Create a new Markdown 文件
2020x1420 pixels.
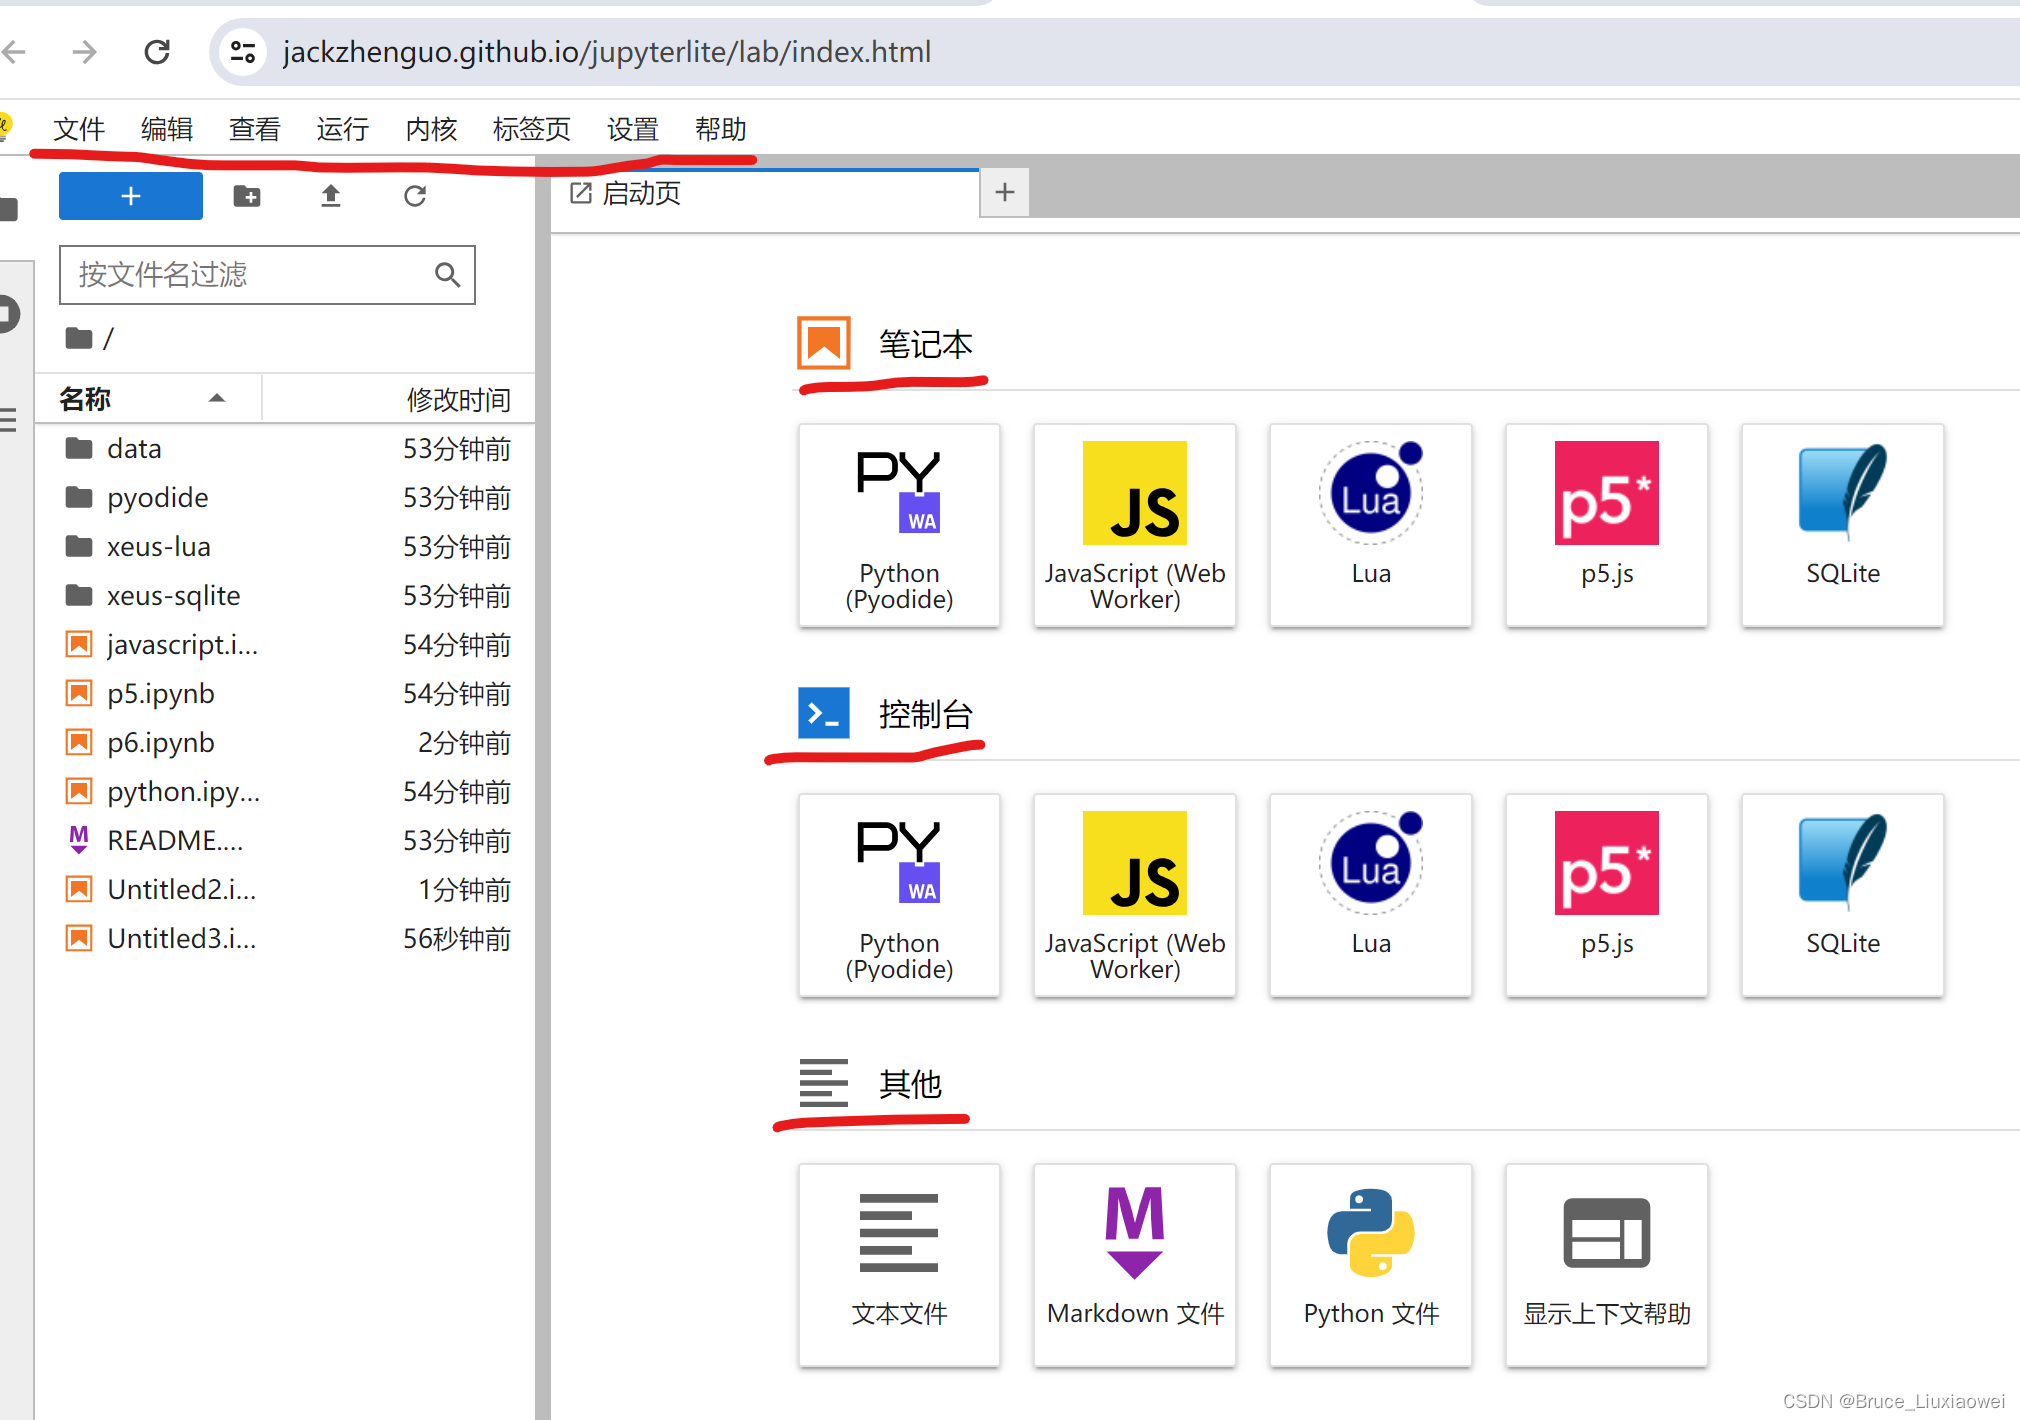tap(1135, 1266)
